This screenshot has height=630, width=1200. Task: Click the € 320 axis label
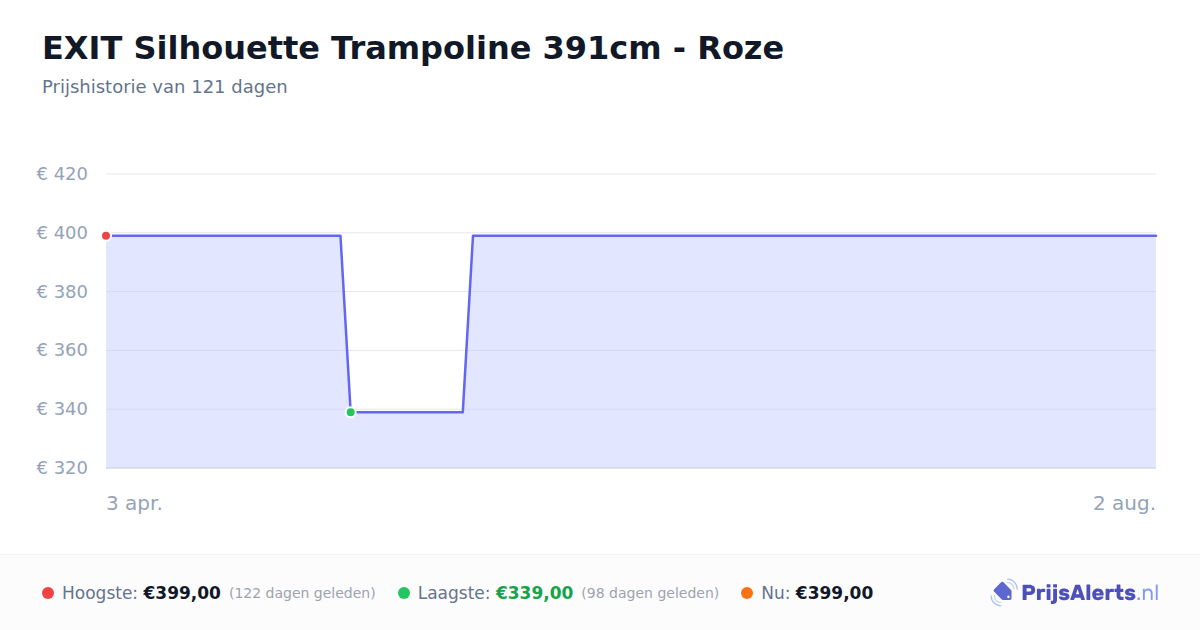click(62, 468)
